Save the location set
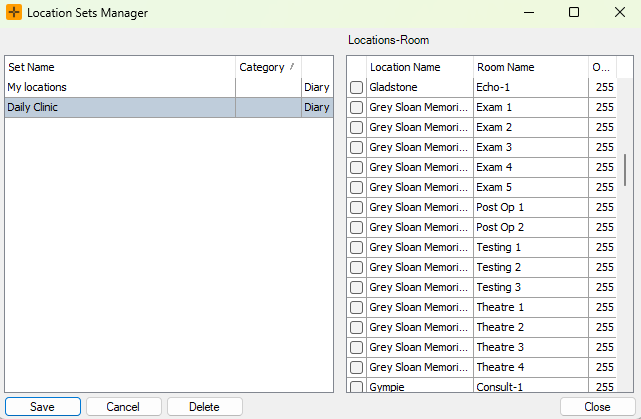Viewport: 641px width, 419px height. pyautogui.click(x=43, y=407)
